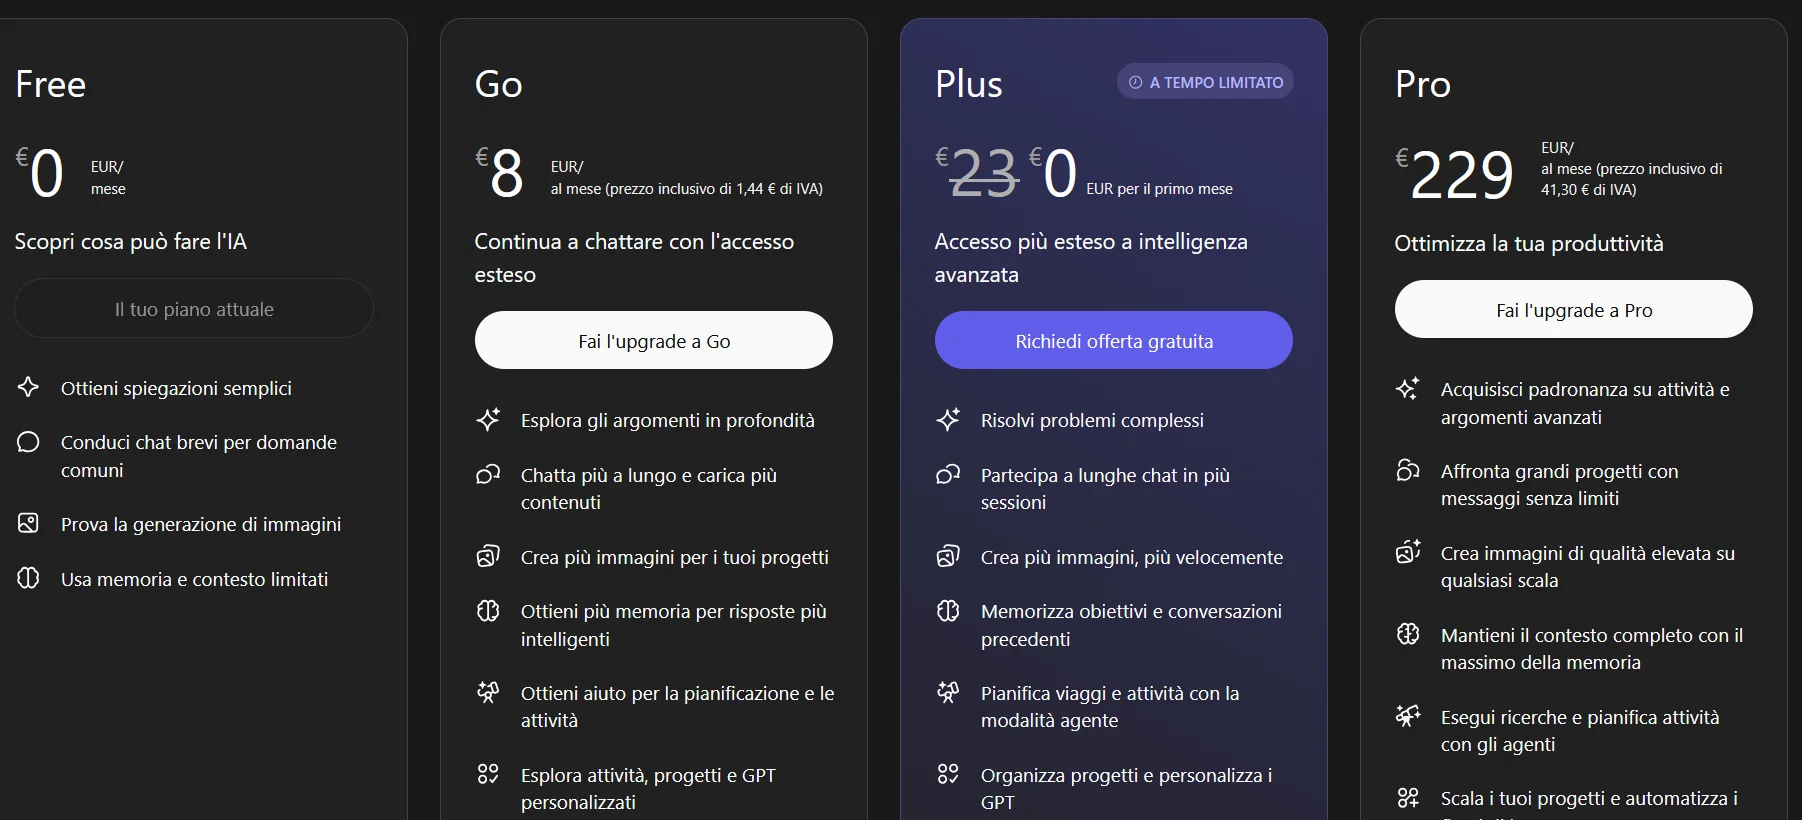Click the GPT grid icon beside "Esplora attività, progetti e GPT"
The image size is (1802, 820).
pos(489,774)
